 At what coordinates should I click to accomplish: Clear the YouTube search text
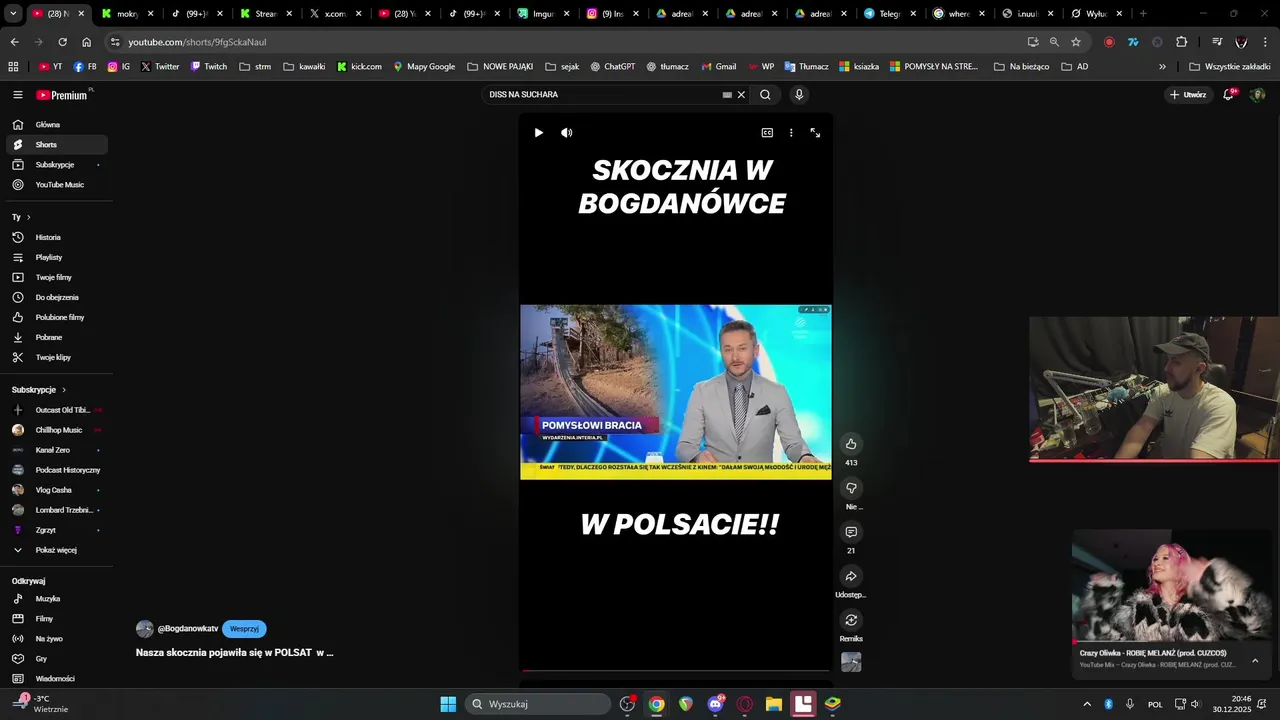pyautogui.click(x=741, y=95)
